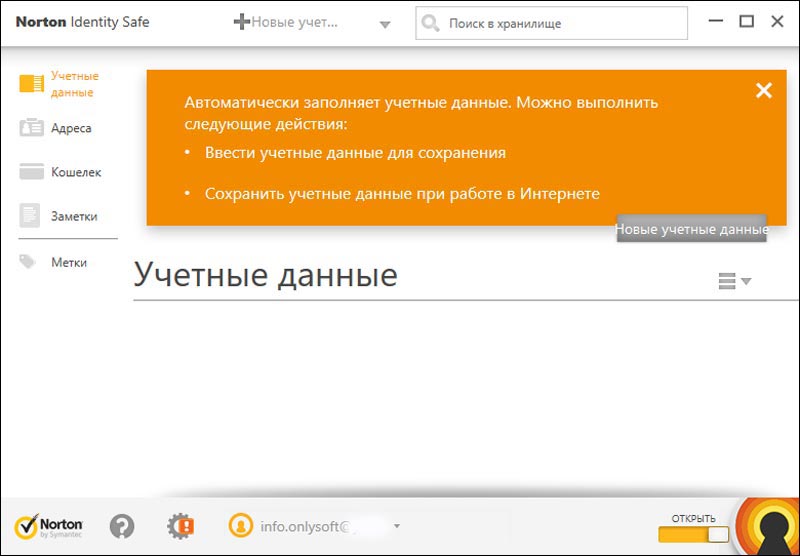Click the Учетные данные wallet icon in sidebar

click(x=32, y=84)
